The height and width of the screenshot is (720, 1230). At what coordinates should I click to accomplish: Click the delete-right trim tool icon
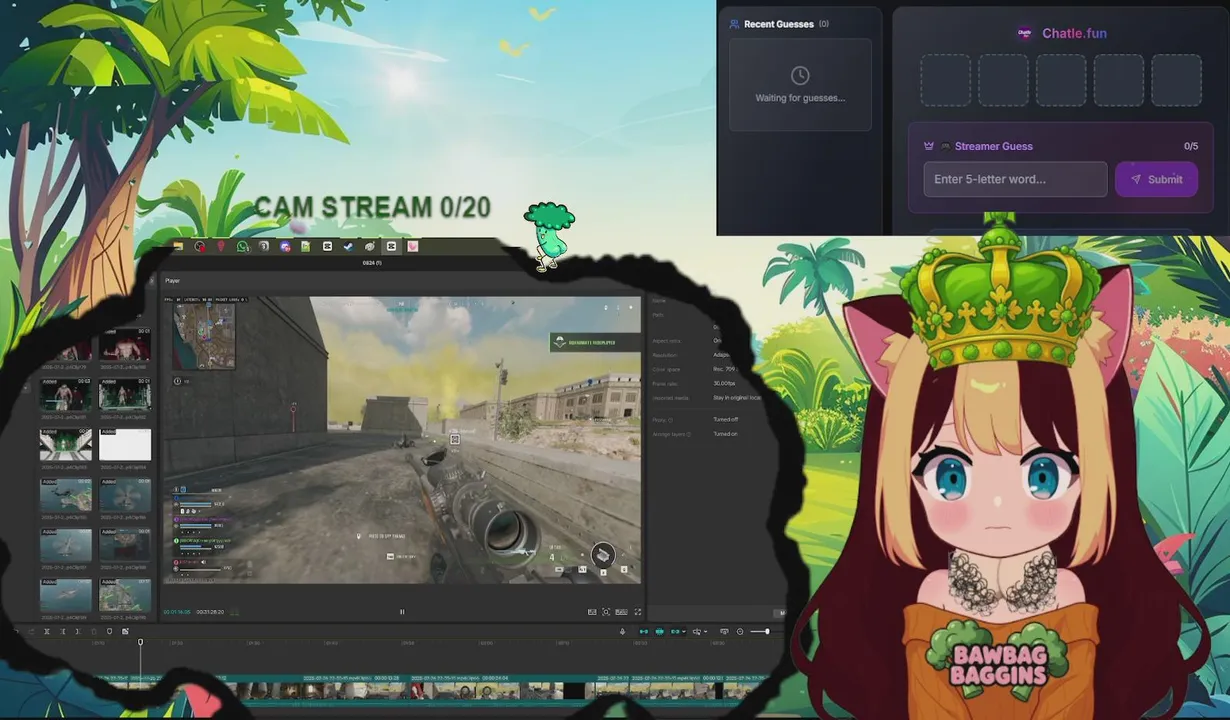pos(78,631)
